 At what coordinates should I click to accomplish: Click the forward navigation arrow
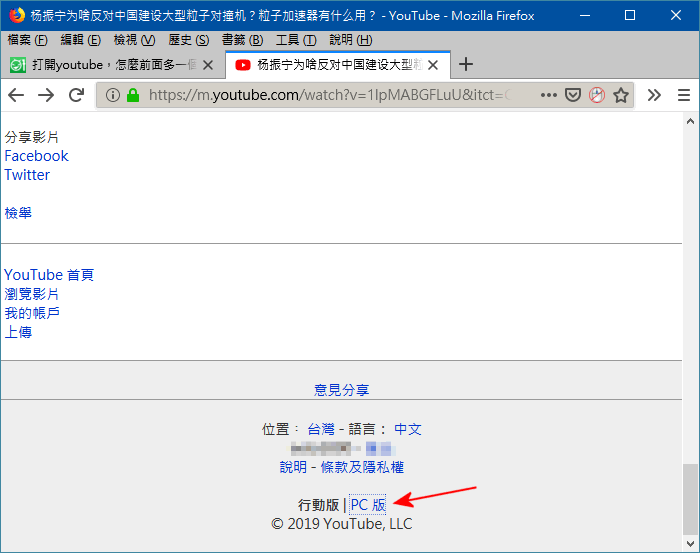click(46, 95)
